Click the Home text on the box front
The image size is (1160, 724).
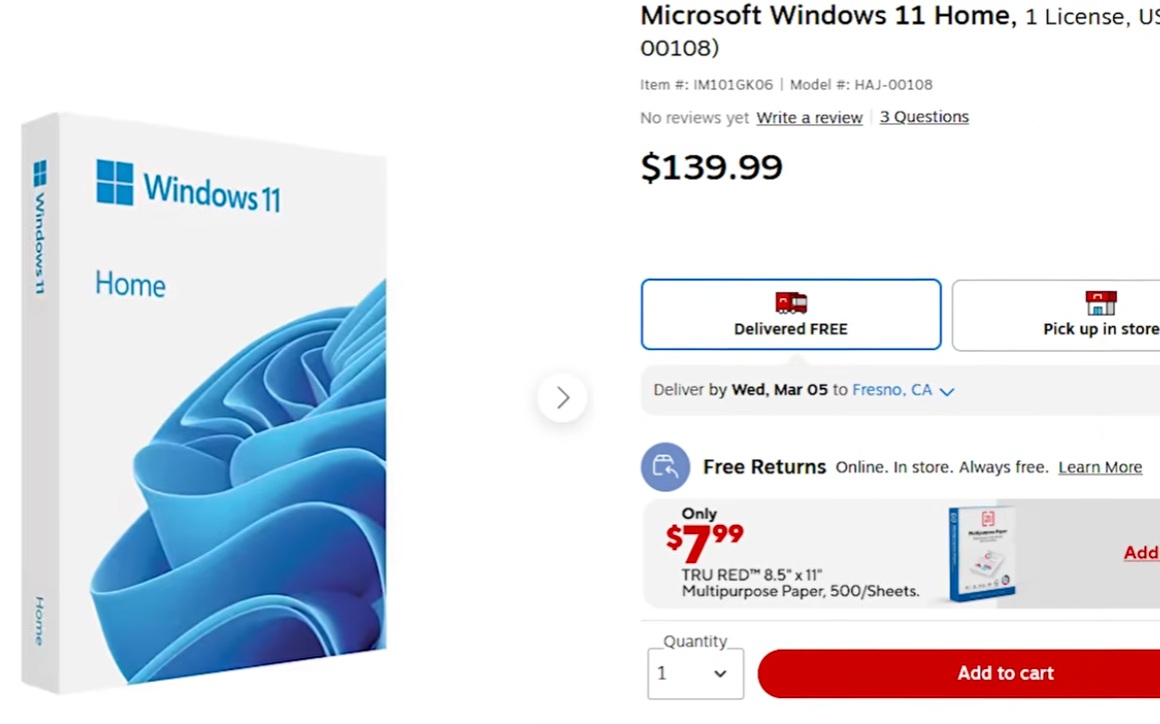[x=130, y=285]
